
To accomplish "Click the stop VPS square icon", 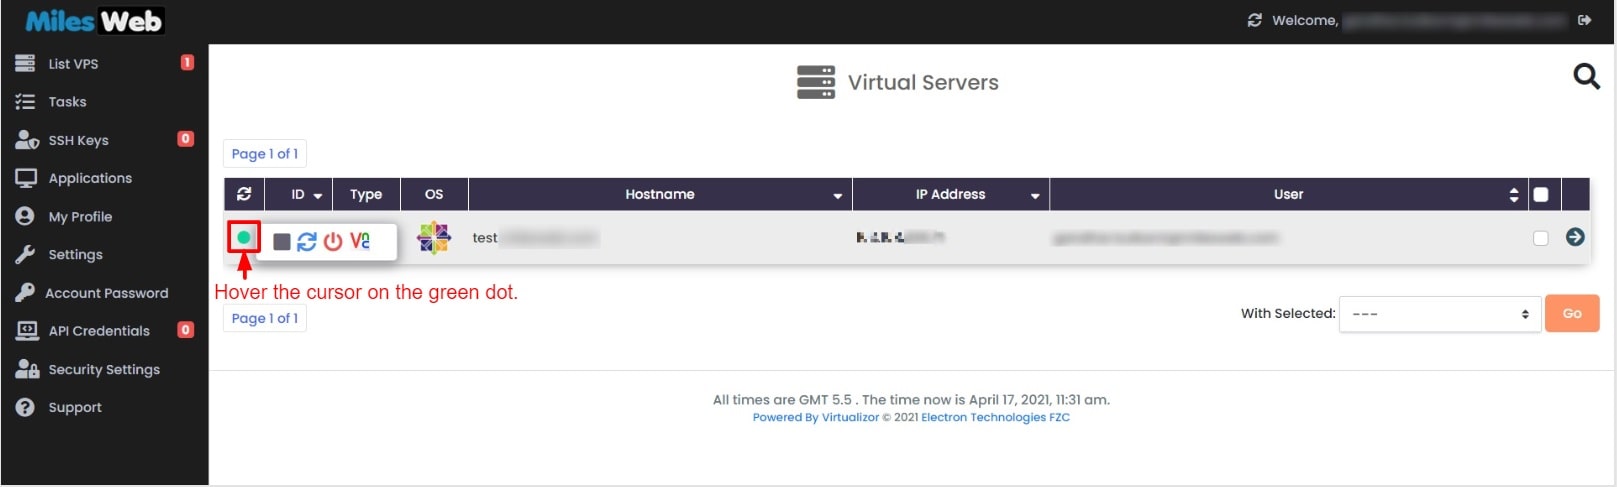I will pos(282,241).
